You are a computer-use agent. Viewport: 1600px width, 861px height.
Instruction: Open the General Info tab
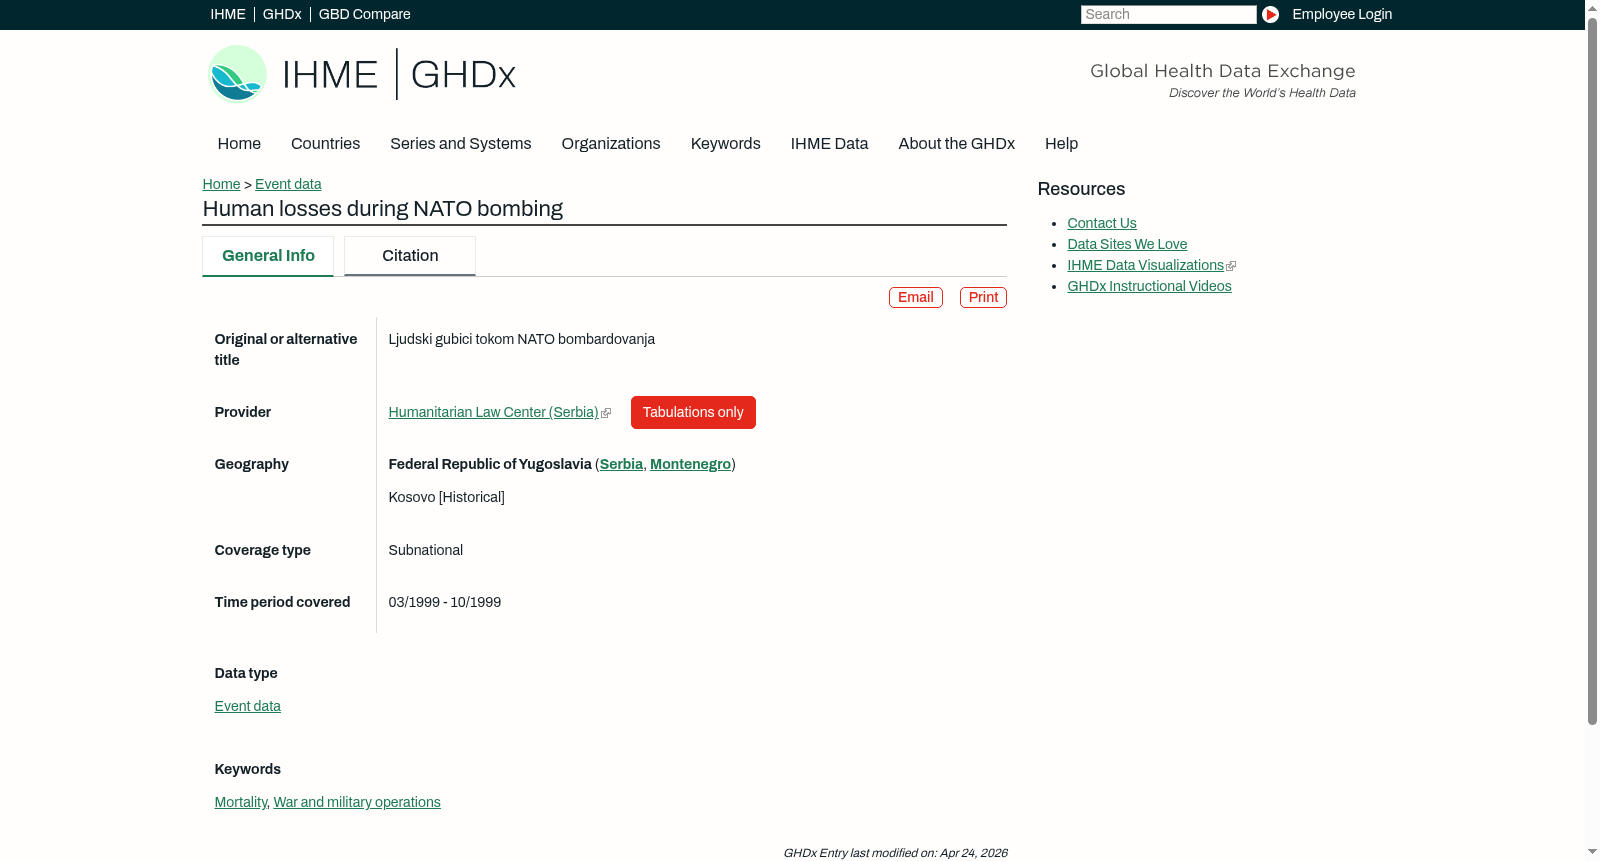coord(268,256)
